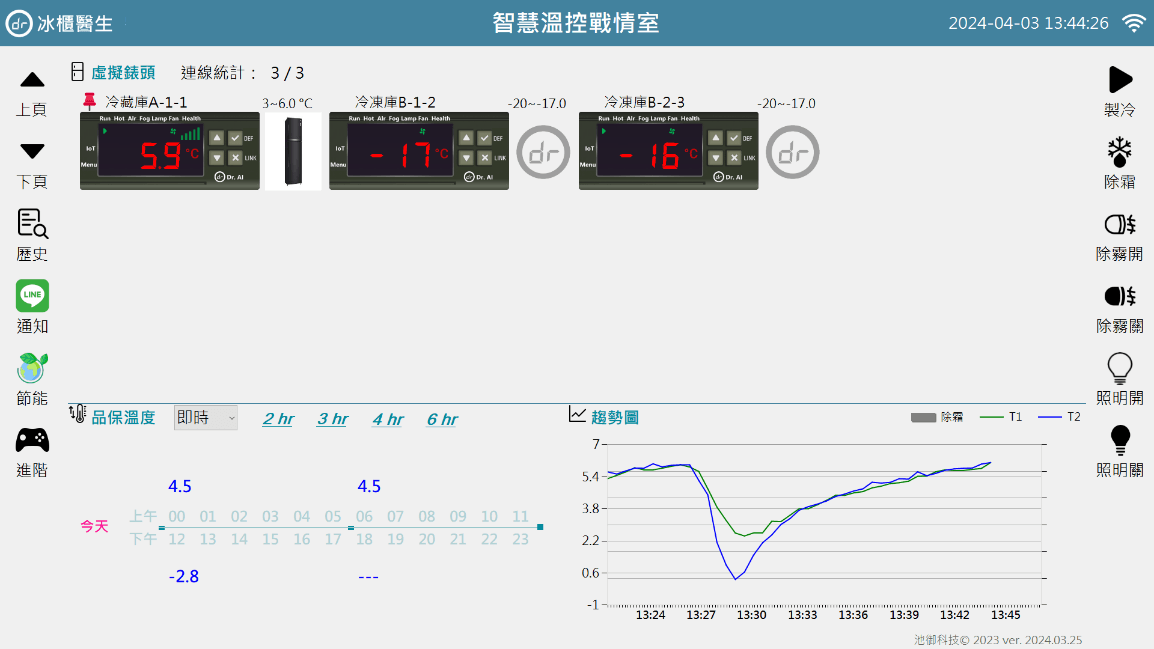Click the fridge thumbnail of 冷藏庫A-1-1
This screenshot has width=1154, height=649.
tap(293, 152)
